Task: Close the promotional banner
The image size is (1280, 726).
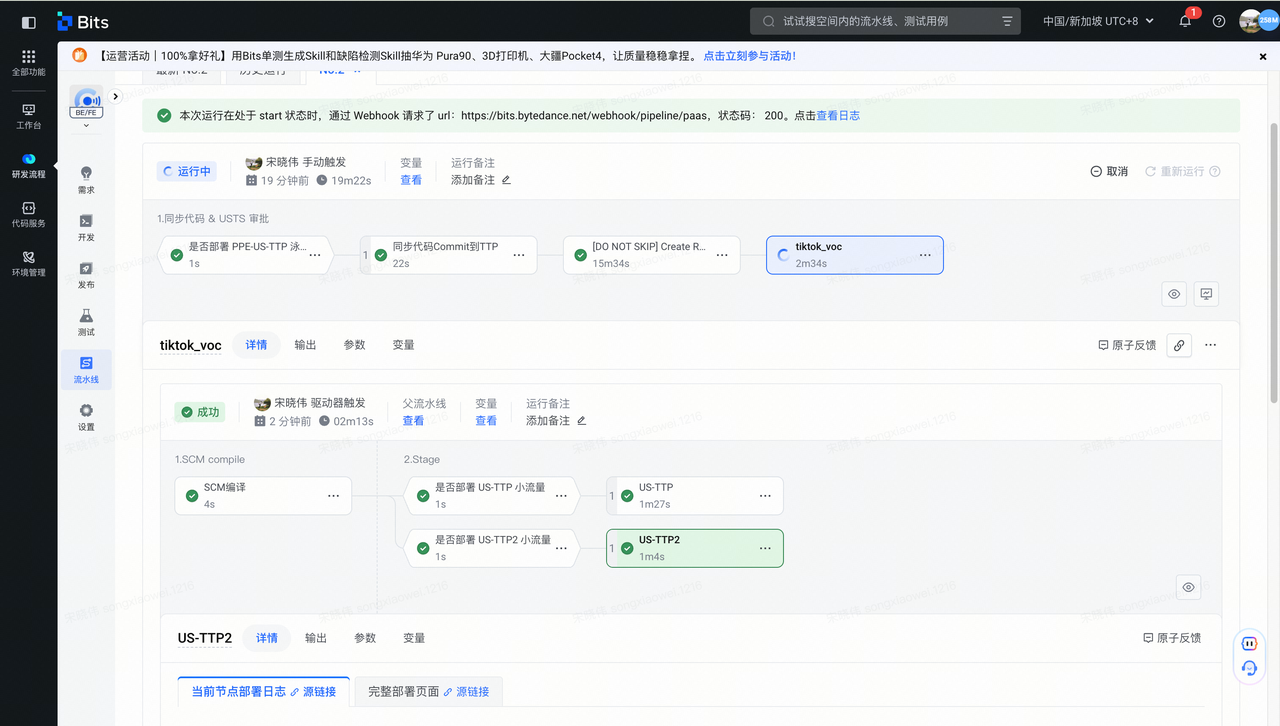Action: click(1263, 57)
